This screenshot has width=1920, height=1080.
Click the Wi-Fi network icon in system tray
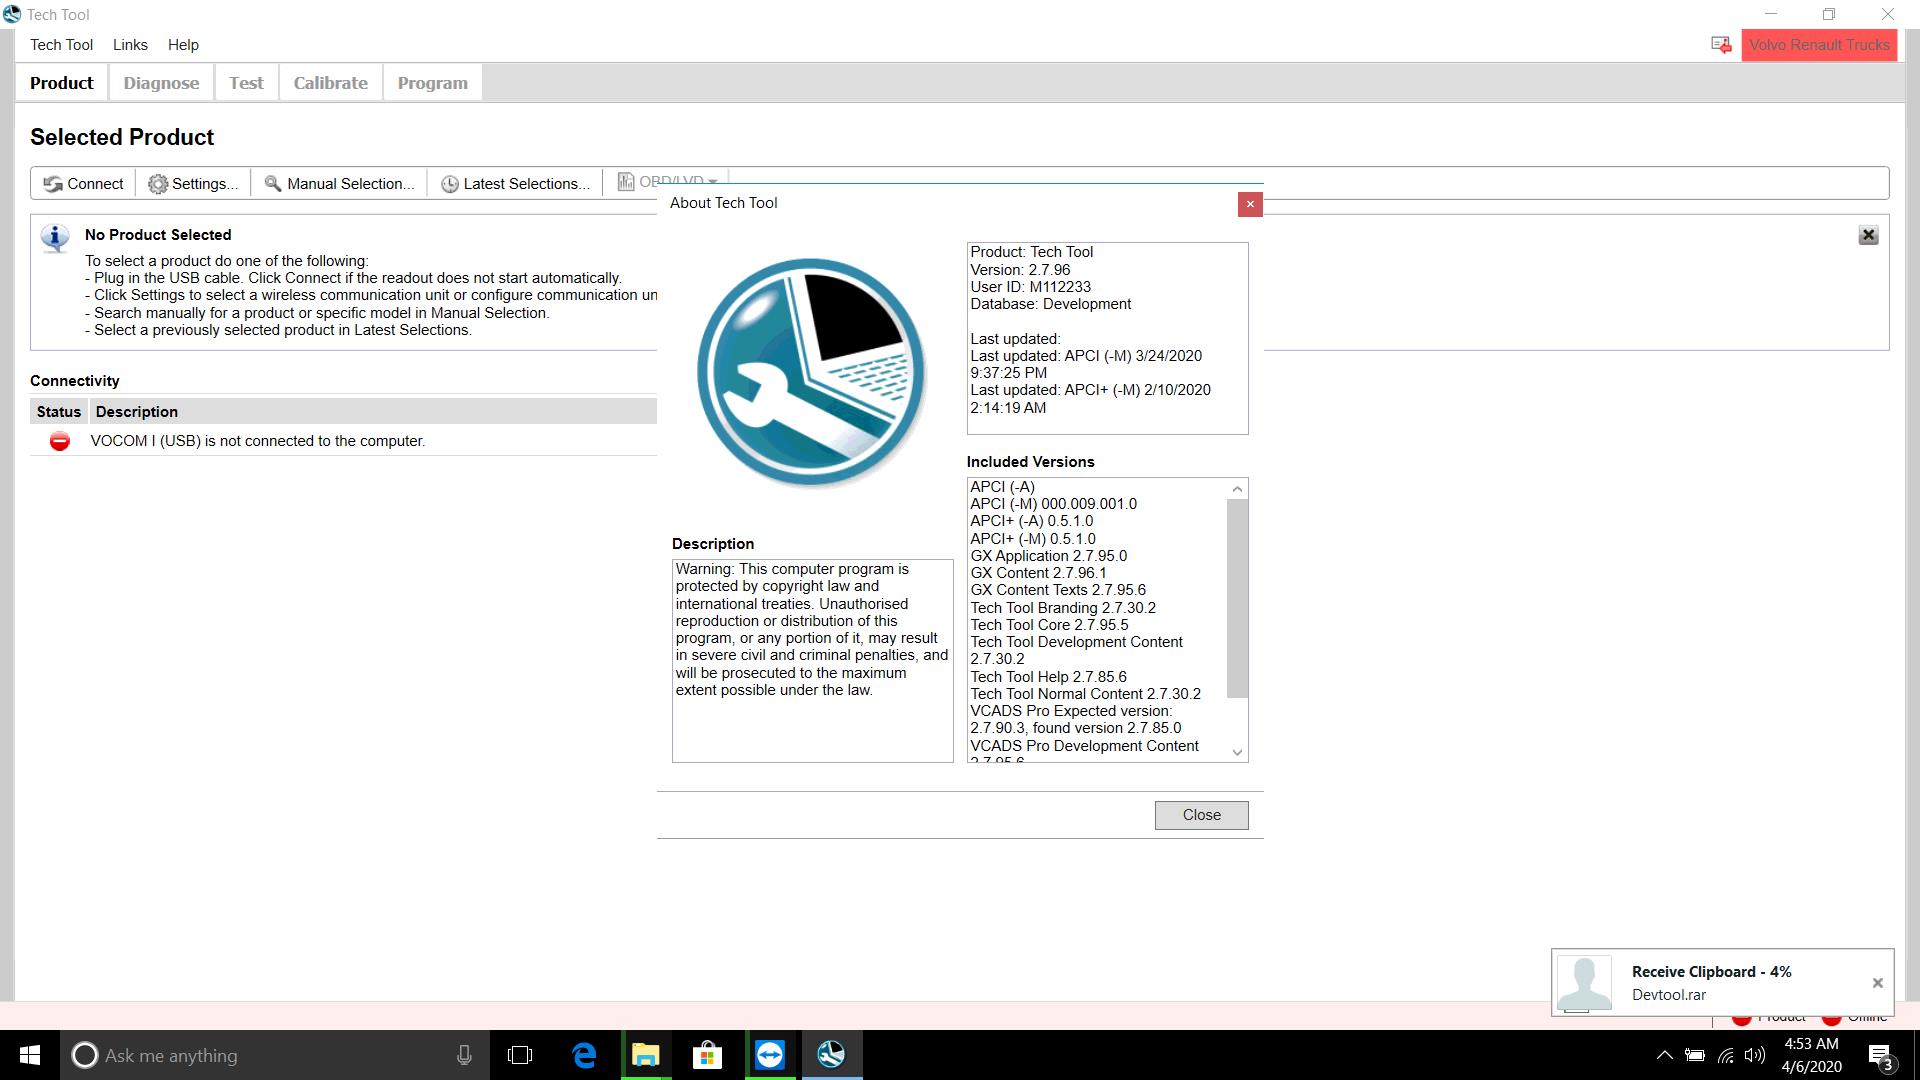pyautogui.click(x=1726, y=1055)
